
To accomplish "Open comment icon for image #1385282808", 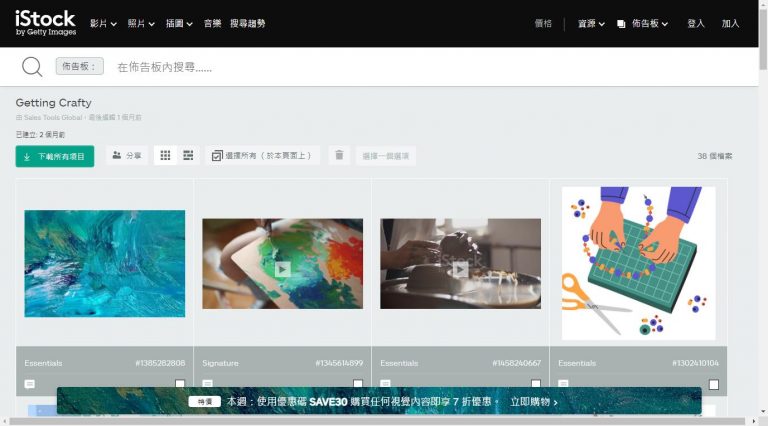I will [30, 384].
